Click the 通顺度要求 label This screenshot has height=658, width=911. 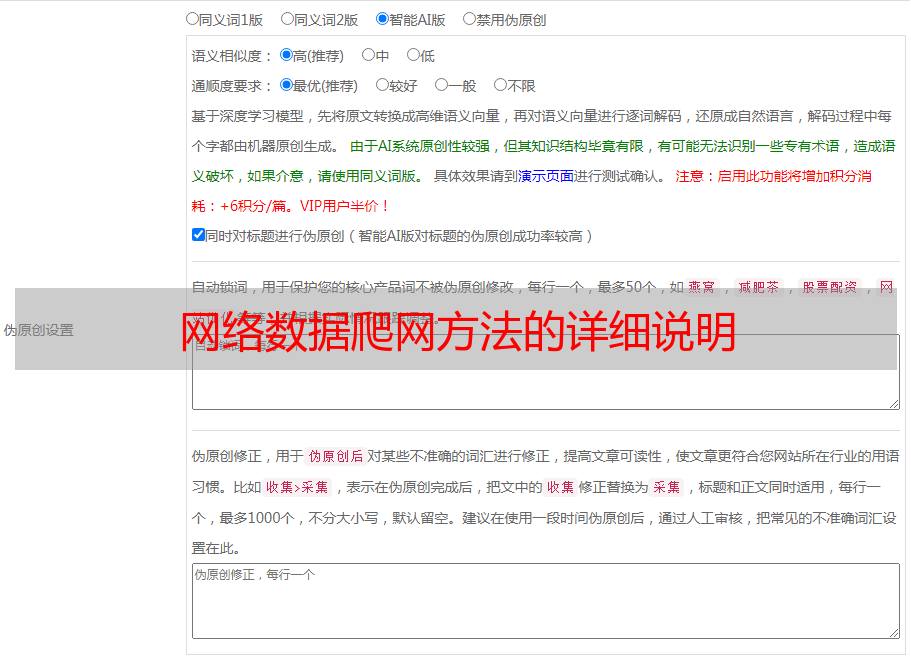pyautogui.click(x=232, y=86)
